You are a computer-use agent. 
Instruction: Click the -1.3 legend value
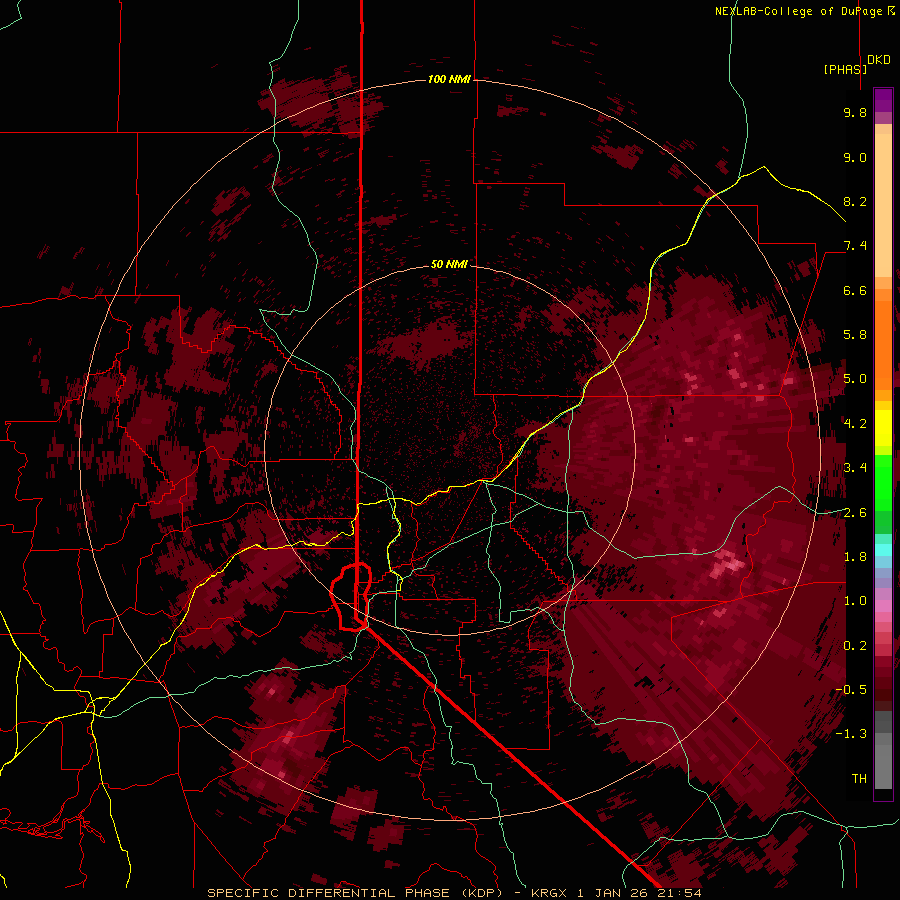point(851,734)
